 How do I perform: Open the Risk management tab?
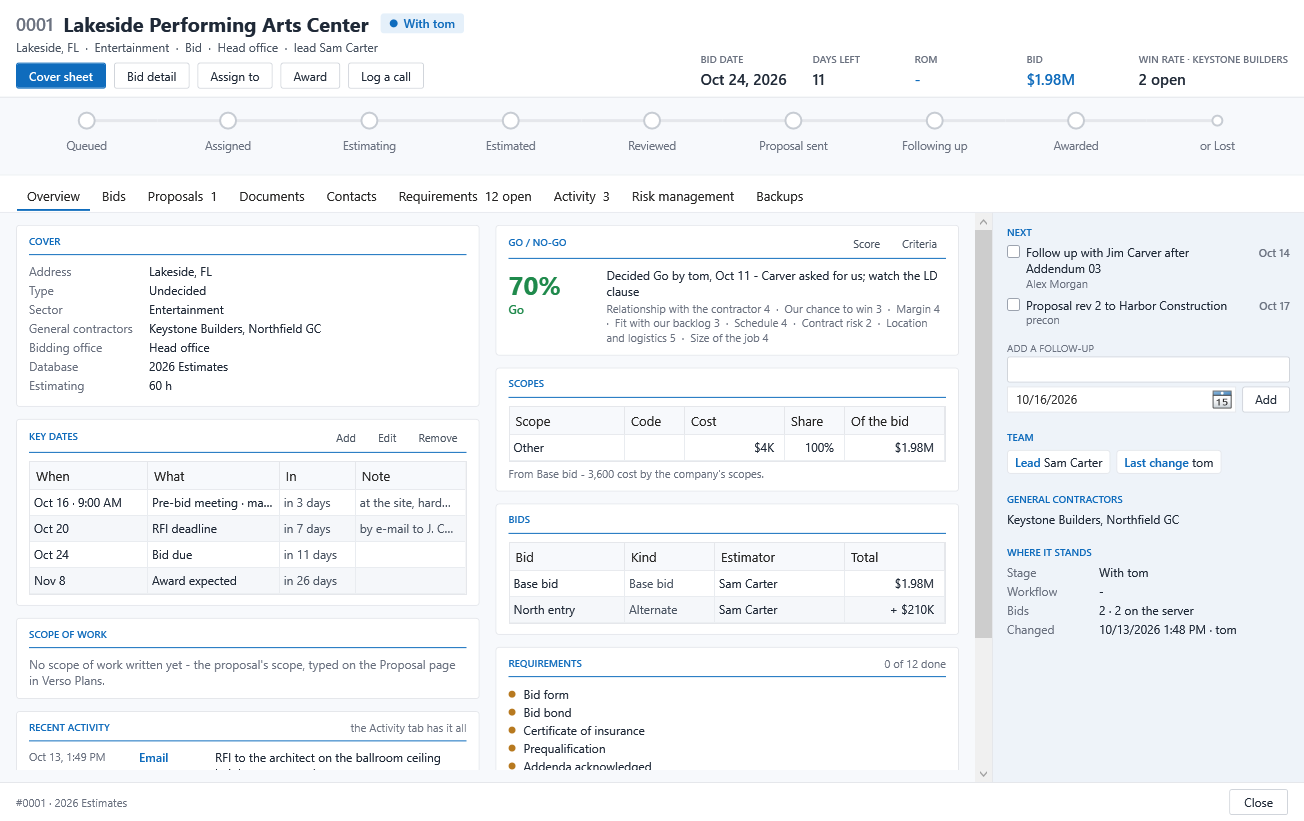pos(683,197)
